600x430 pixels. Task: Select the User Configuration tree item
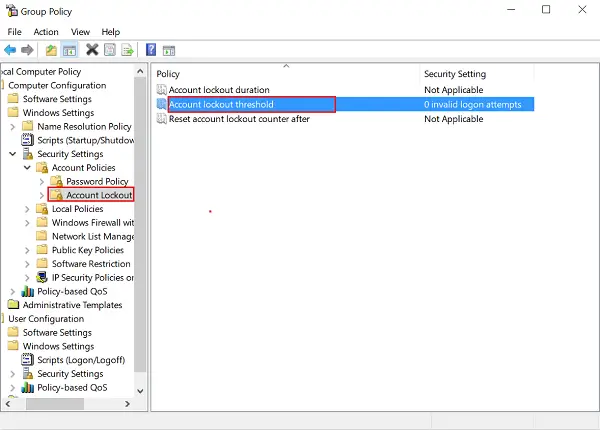(46, 319)
